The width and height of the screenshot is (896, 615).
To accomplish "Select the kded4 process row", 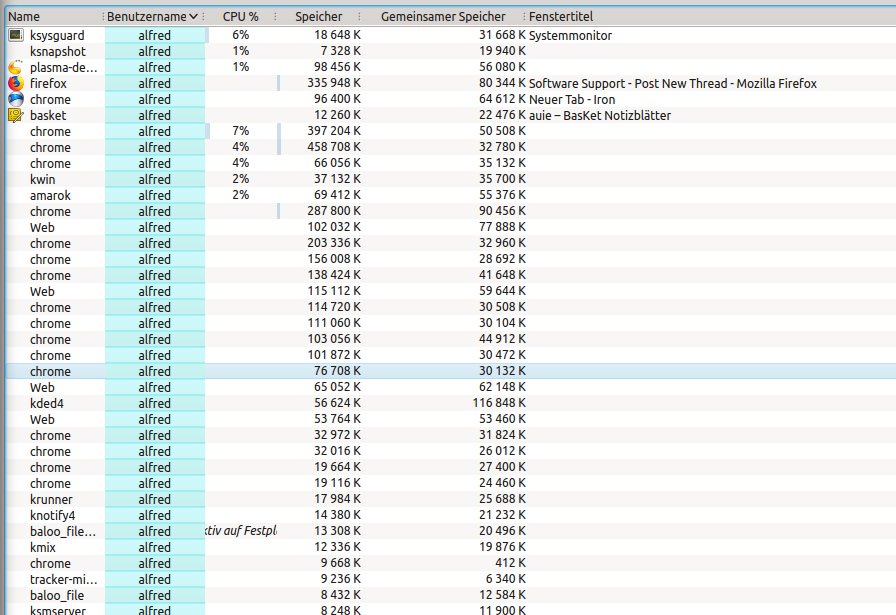I will (x=48, y=403).
